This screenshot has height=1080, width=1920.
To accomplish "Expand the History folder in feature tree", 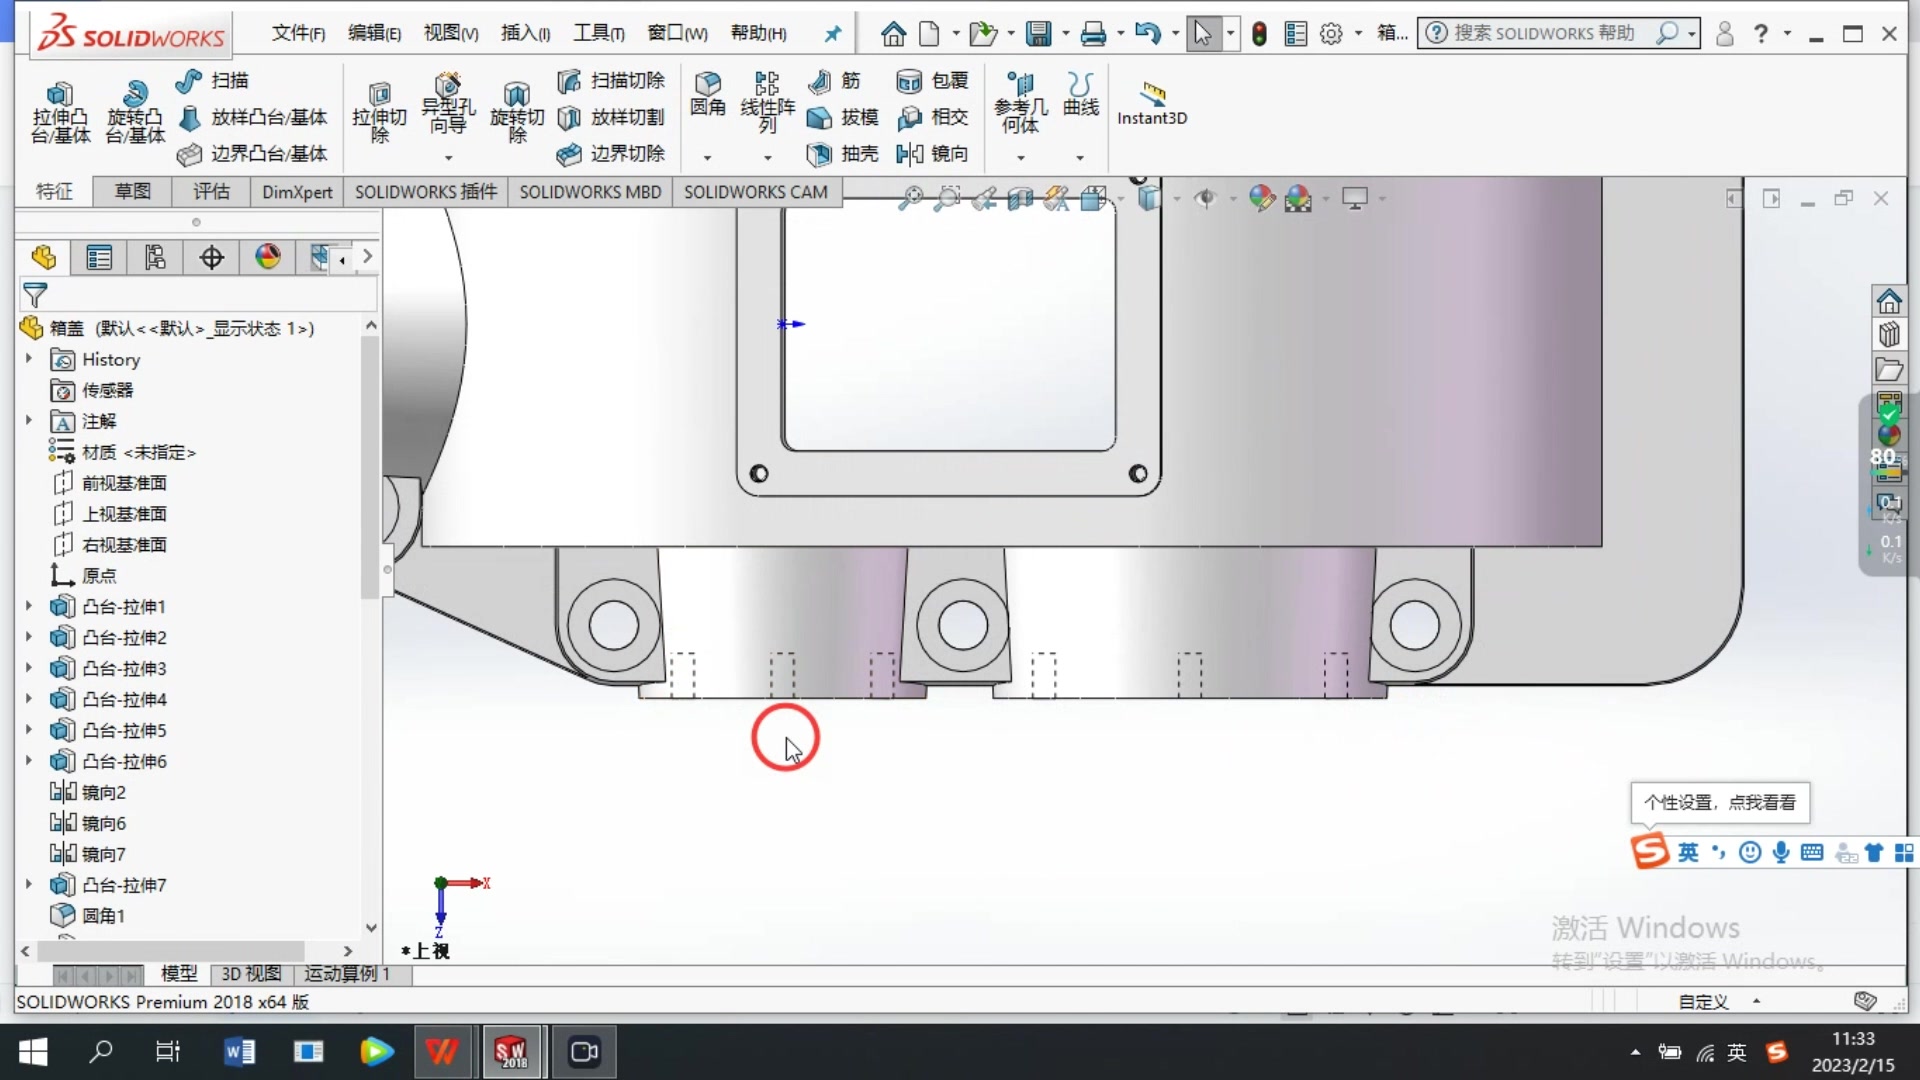I will tap(27, 359).
